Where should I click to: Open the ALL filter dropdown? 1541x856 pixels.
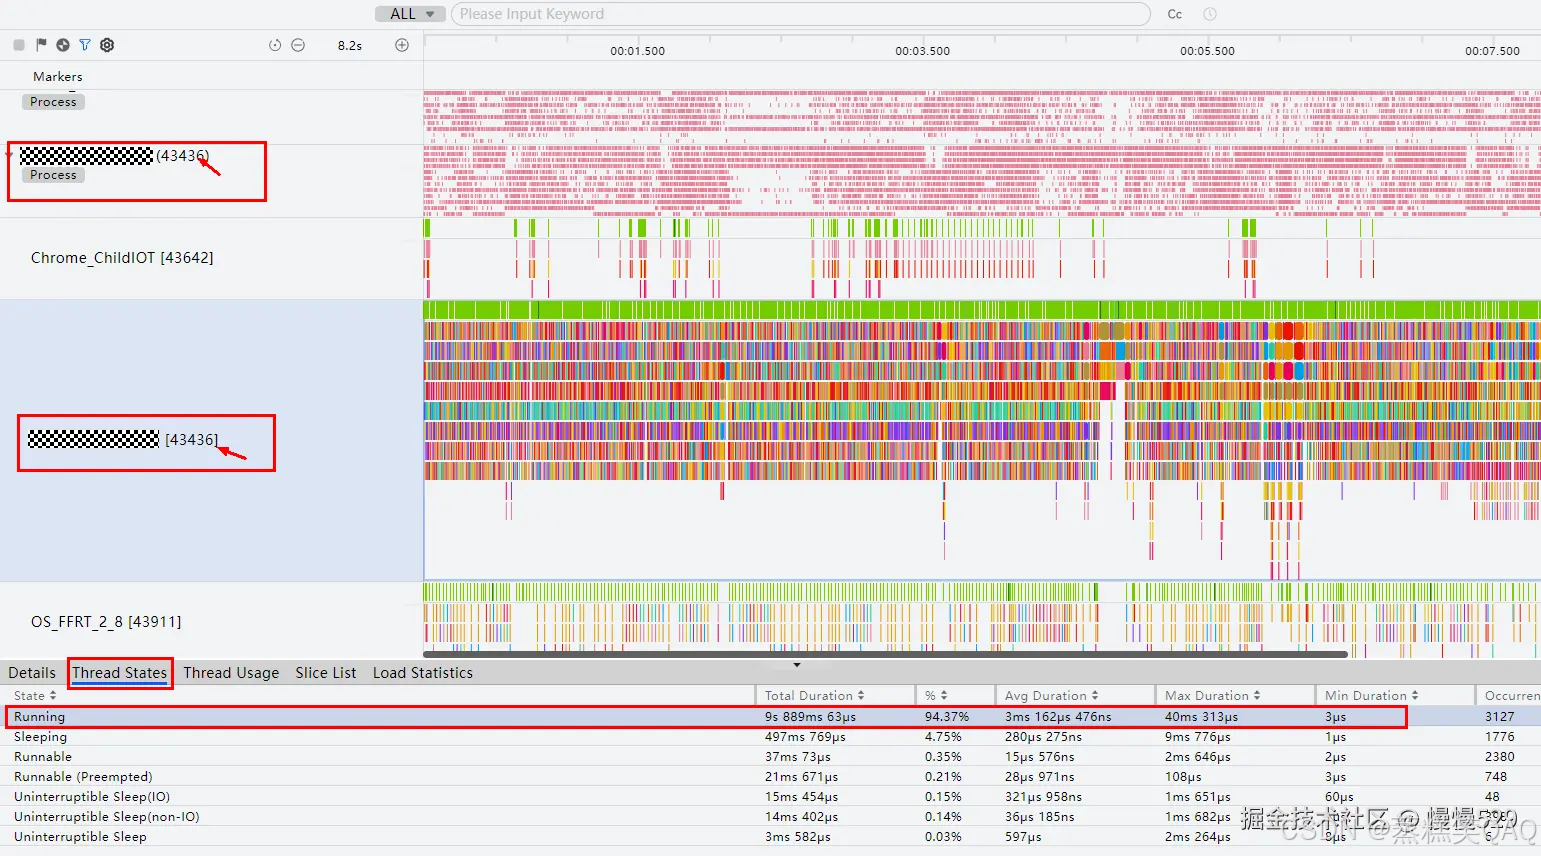pyautogui.click(x=410, y=14)
